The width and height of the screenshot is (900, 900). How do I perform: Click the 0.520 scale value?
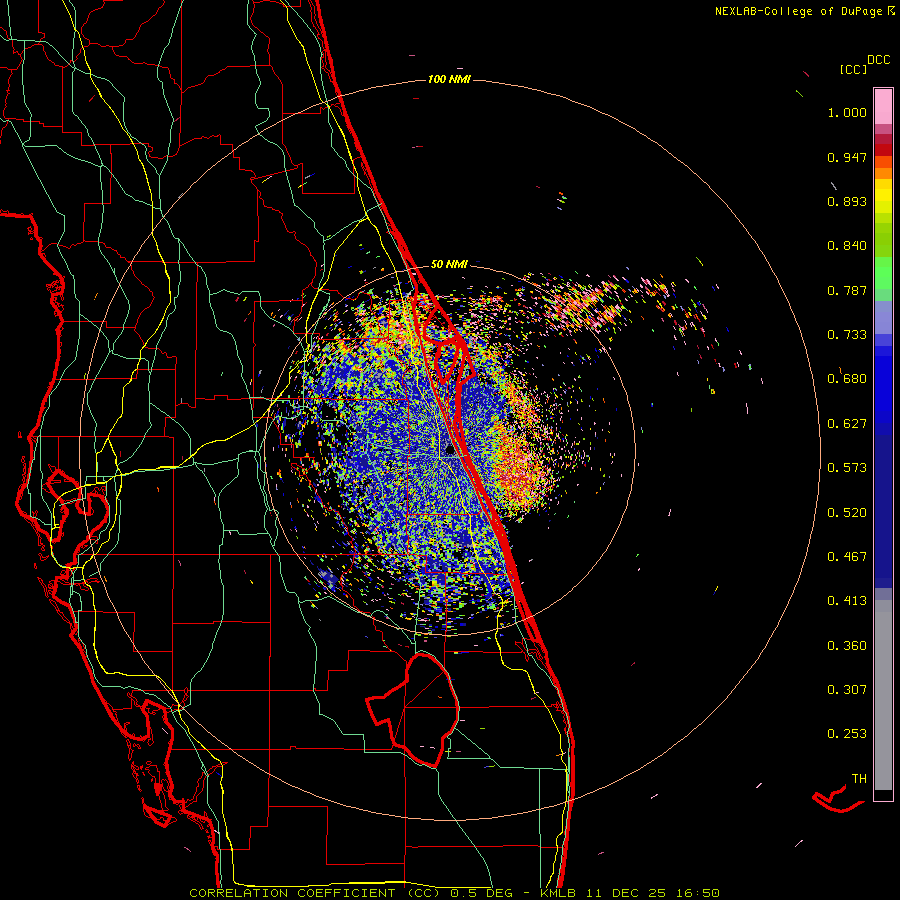tap(847, 513)
